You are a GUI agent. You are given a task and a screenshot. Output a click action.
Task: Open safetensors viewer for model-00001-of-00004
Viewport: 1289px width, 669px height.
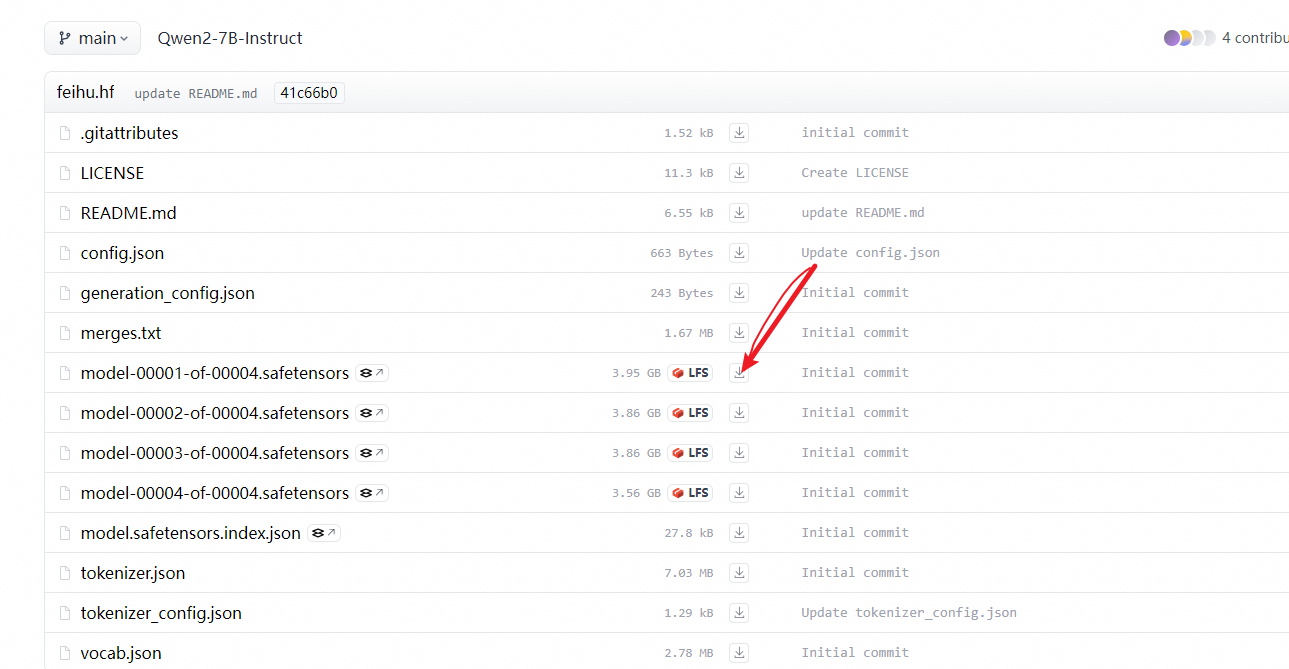[372, 373]
